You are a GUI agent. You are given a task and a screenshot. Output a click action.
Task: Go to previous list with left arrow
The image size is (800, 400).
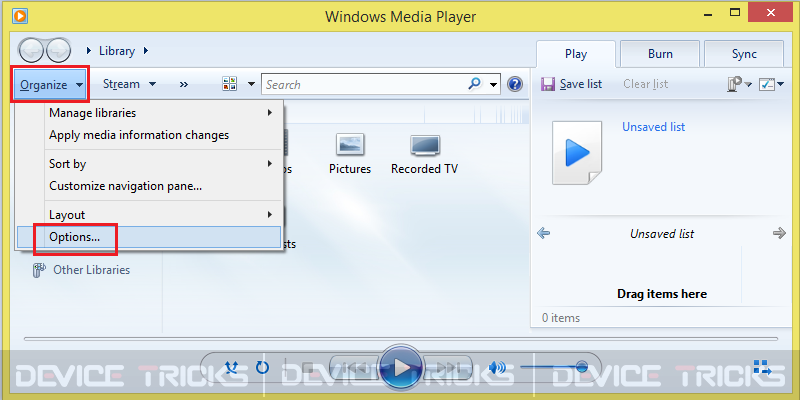(543, 234)
